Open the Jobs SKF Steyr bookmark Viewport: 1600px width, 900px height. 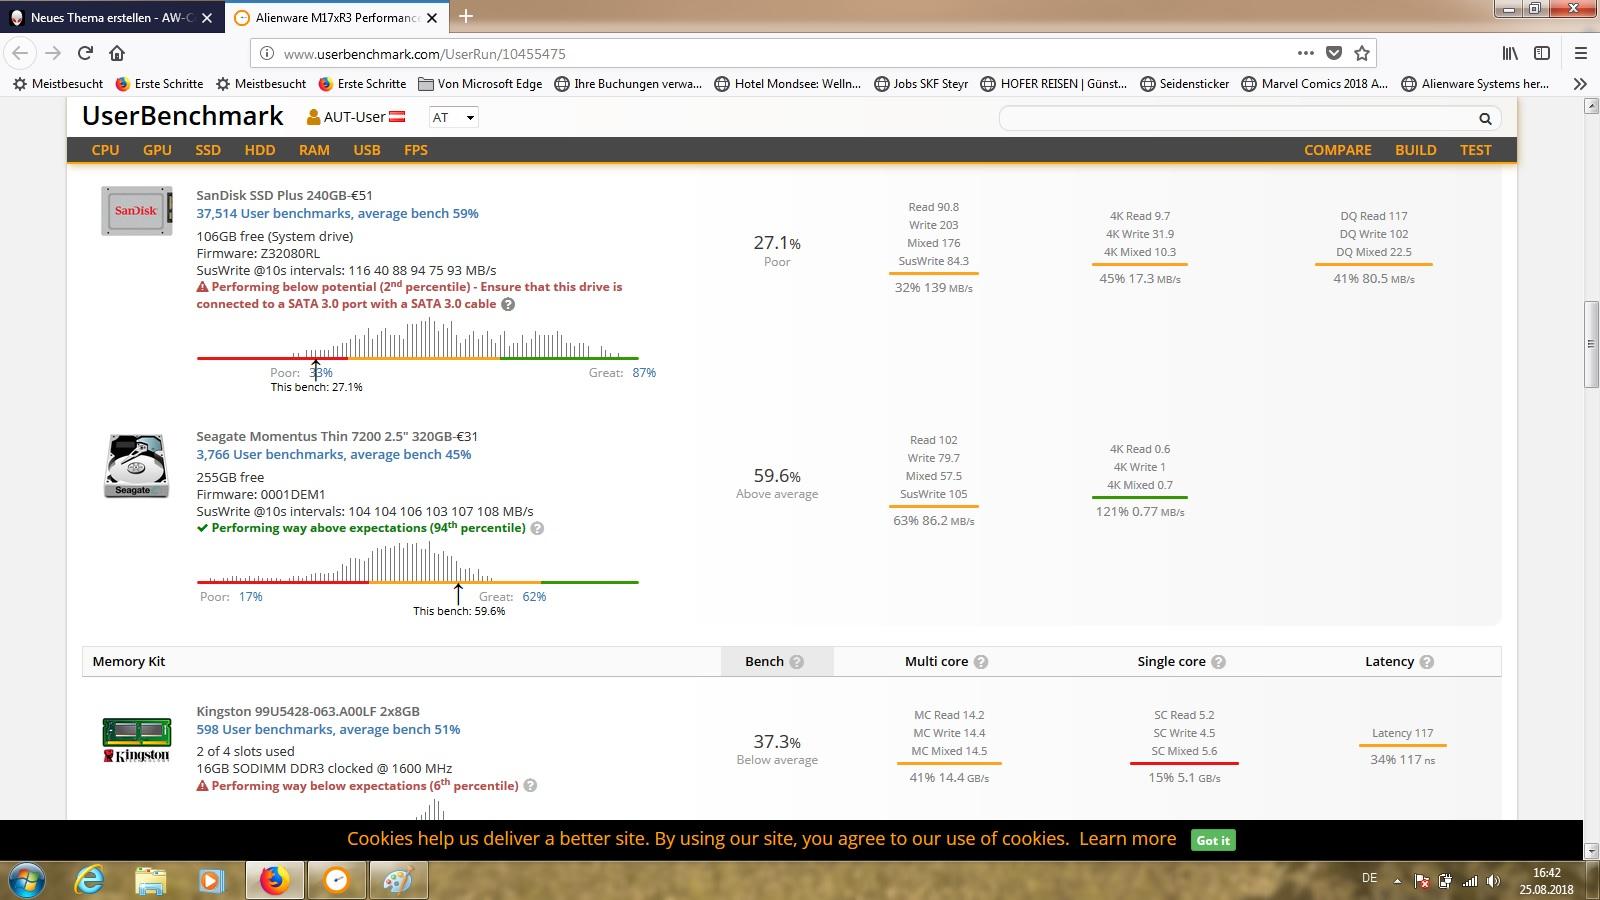921,84
